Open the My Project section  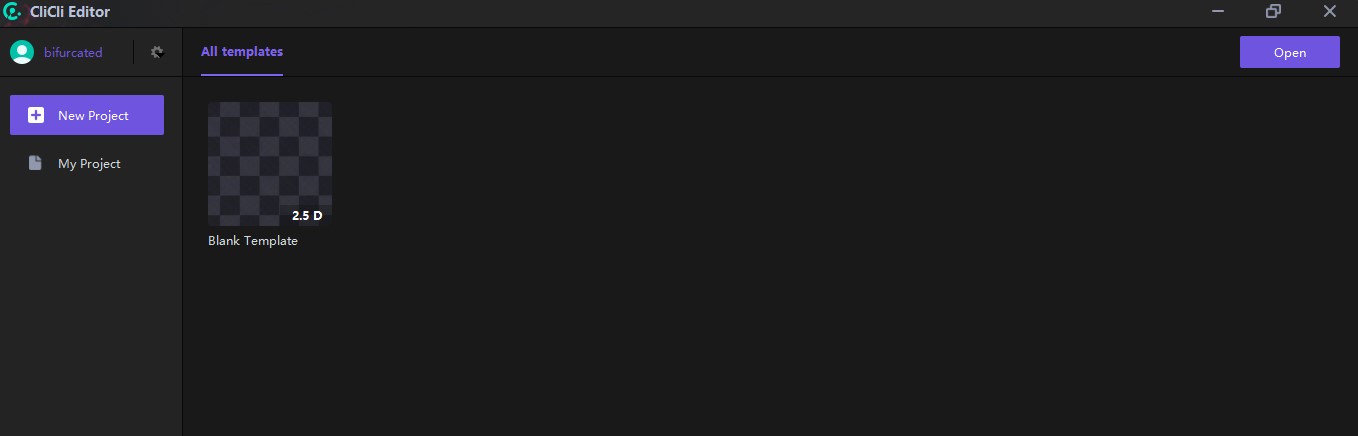coord(87,163)
